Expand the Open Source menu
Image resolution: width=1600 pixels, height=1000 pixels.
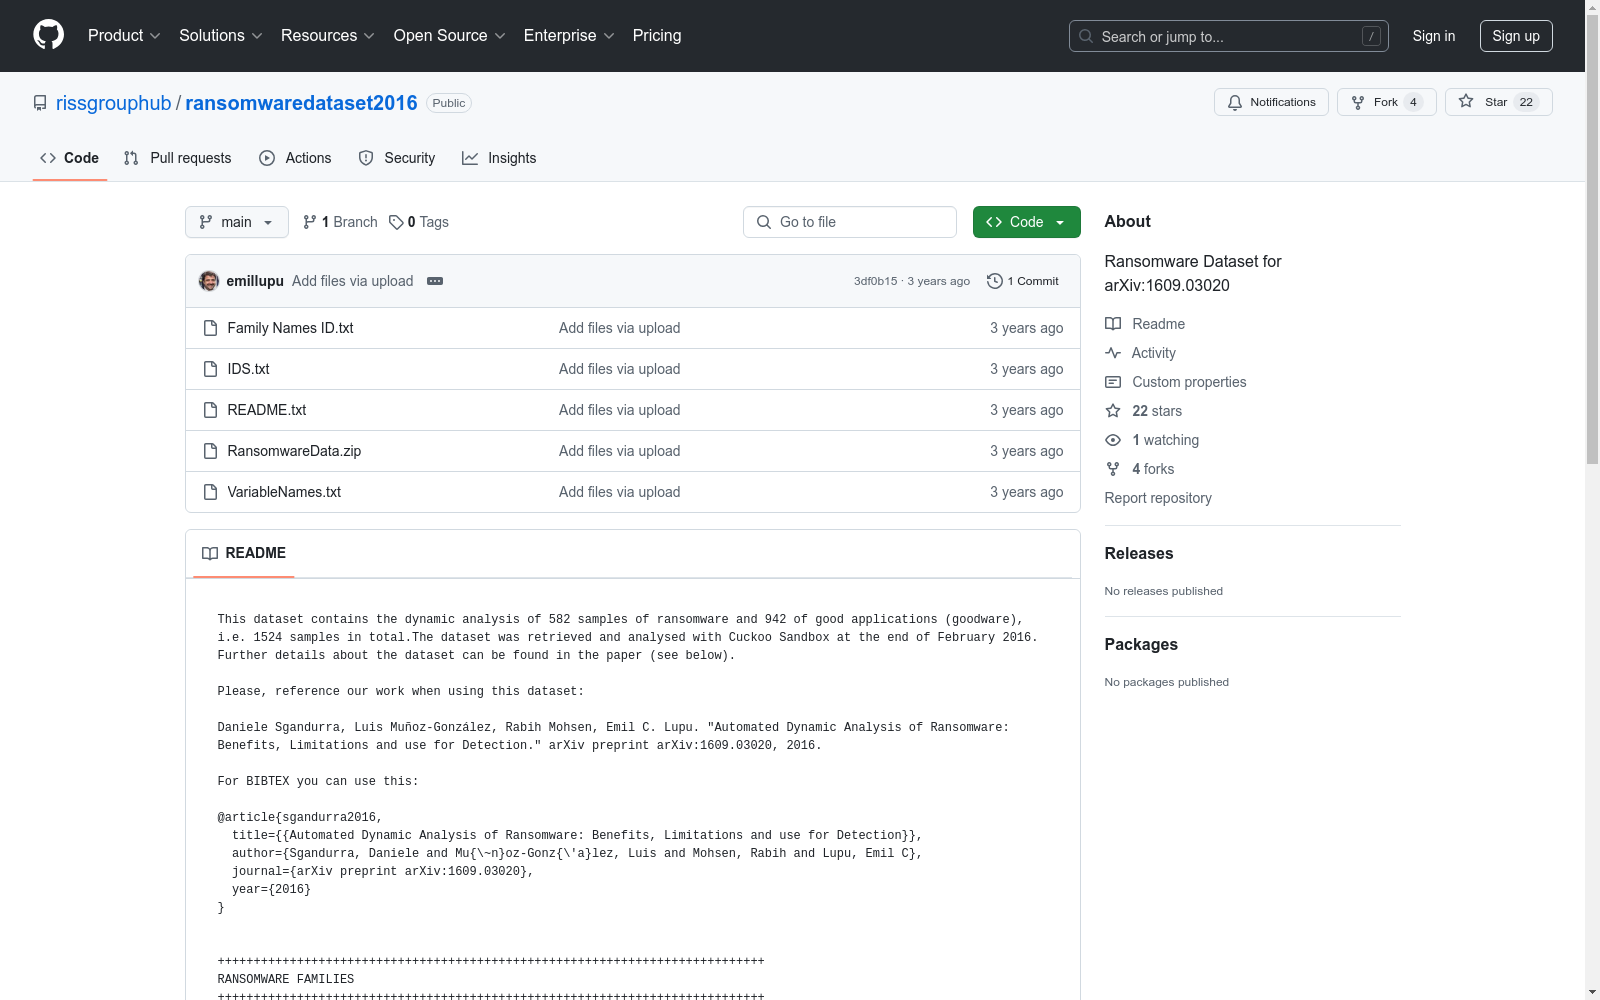(450, 35)
